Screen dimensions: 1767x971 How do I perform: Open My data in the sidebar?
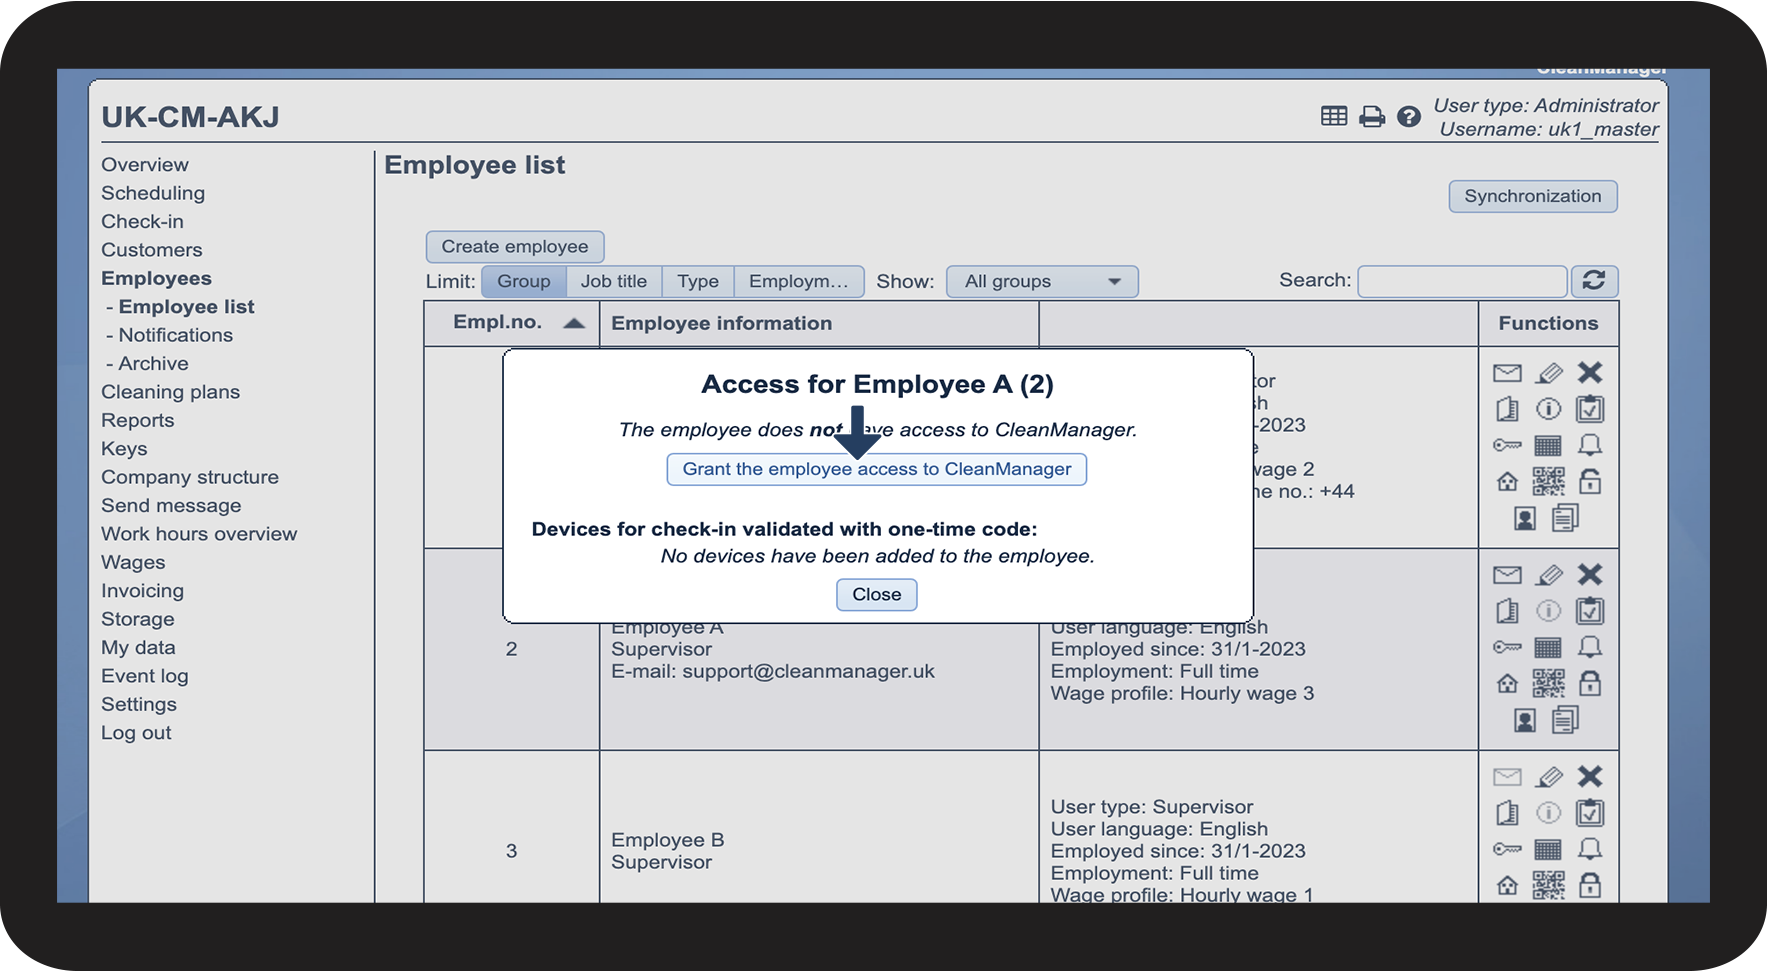pyautogui.click(x=138, y=648)
